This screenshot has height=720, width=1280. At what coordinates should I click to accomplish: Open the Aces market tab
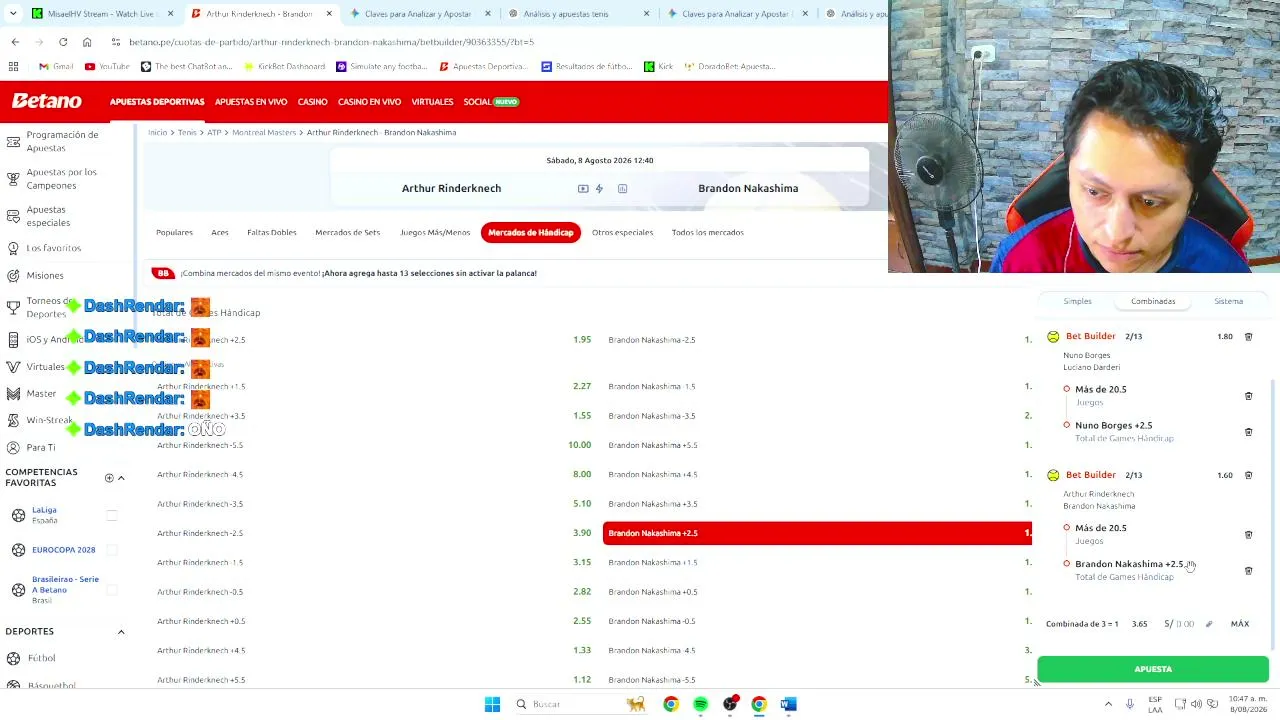click(220, 232)
